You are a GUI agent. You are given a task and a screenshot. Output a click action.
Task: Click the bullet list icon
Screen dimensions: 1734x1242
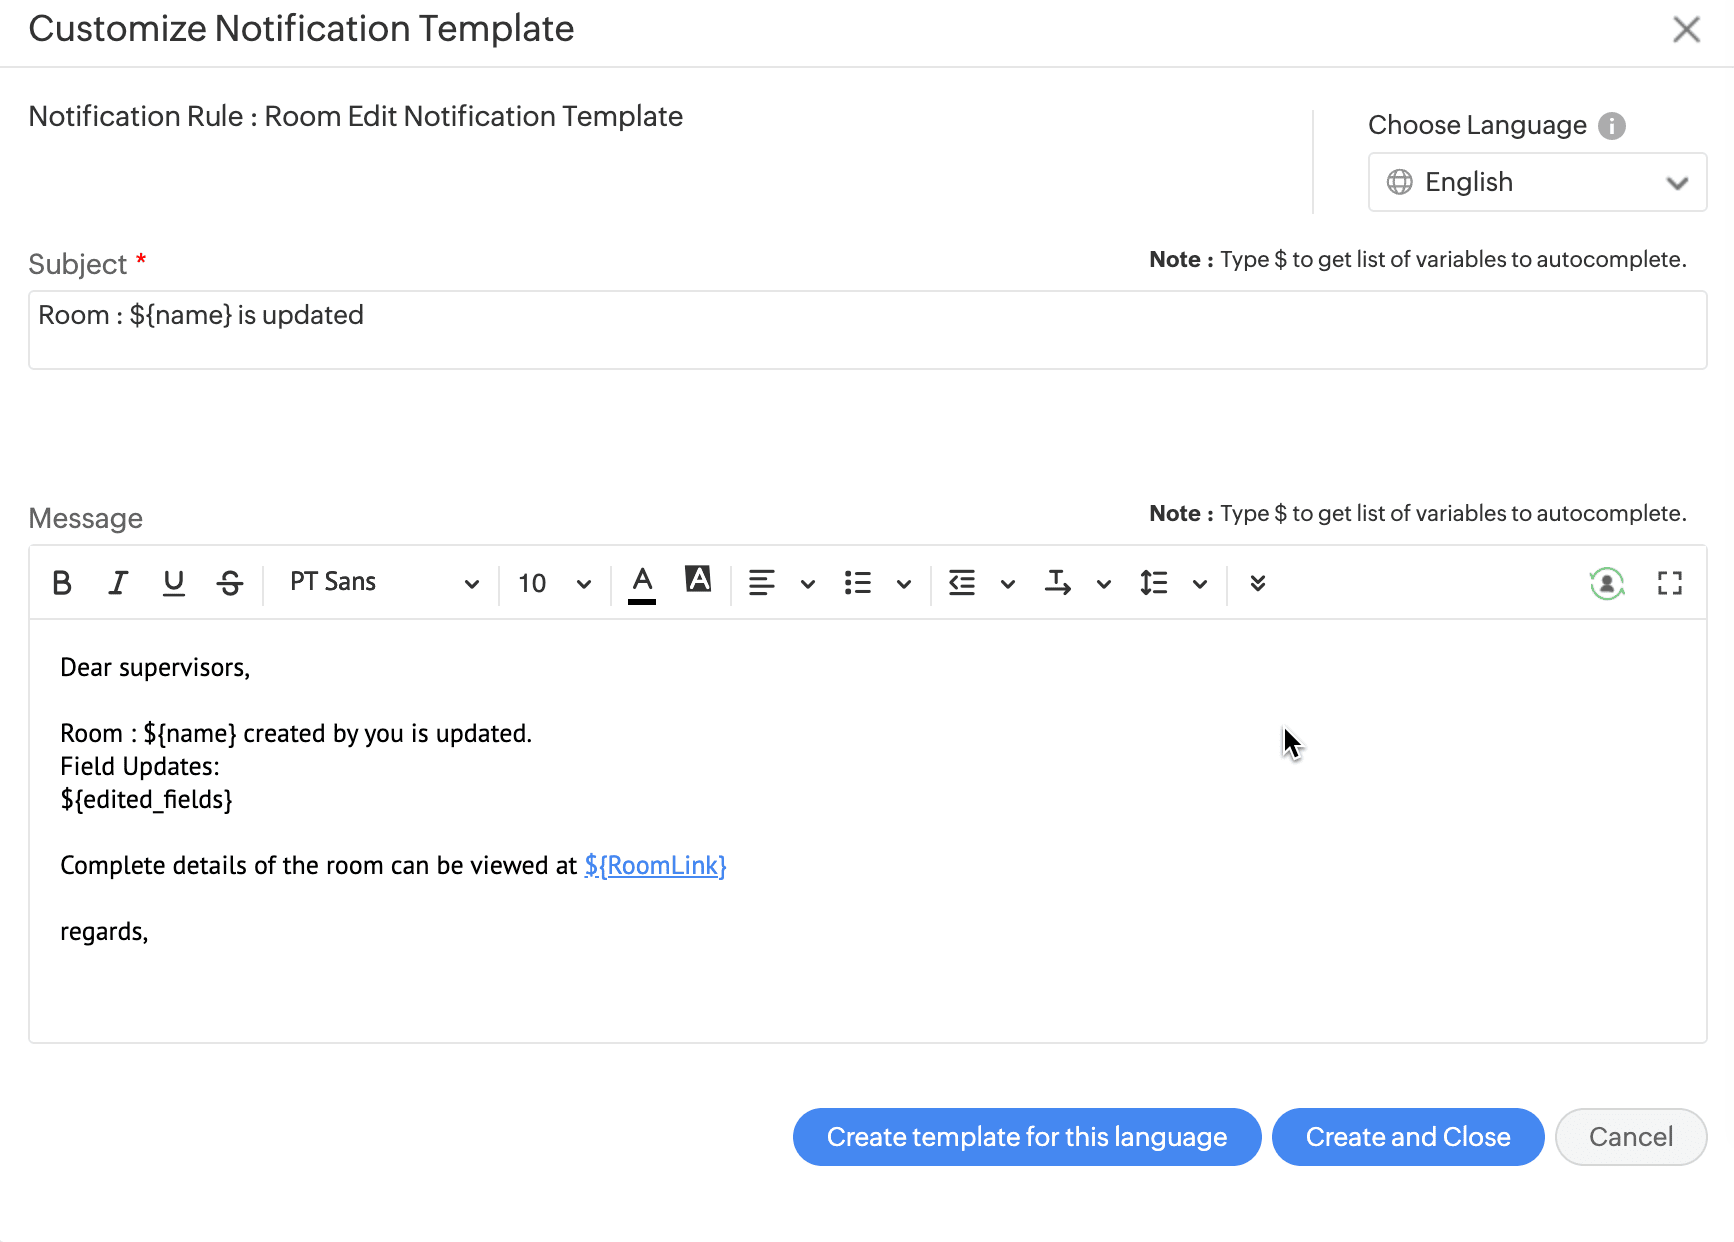[858, 583]
